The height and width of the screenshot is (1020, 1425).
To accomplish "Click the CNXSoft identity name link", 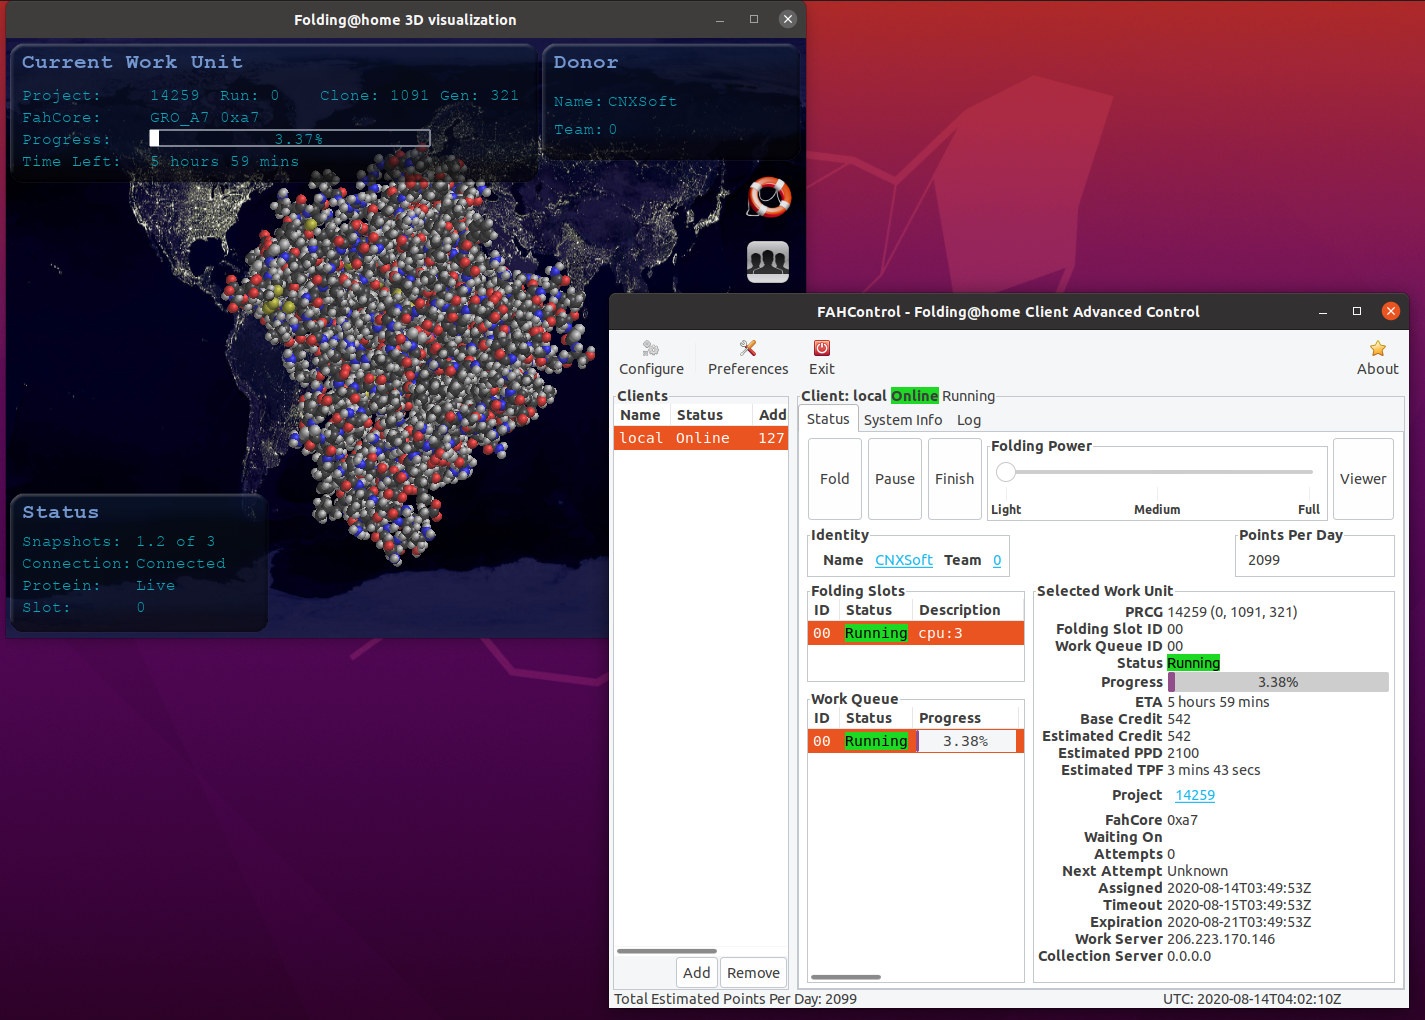I will click(904, 560).
